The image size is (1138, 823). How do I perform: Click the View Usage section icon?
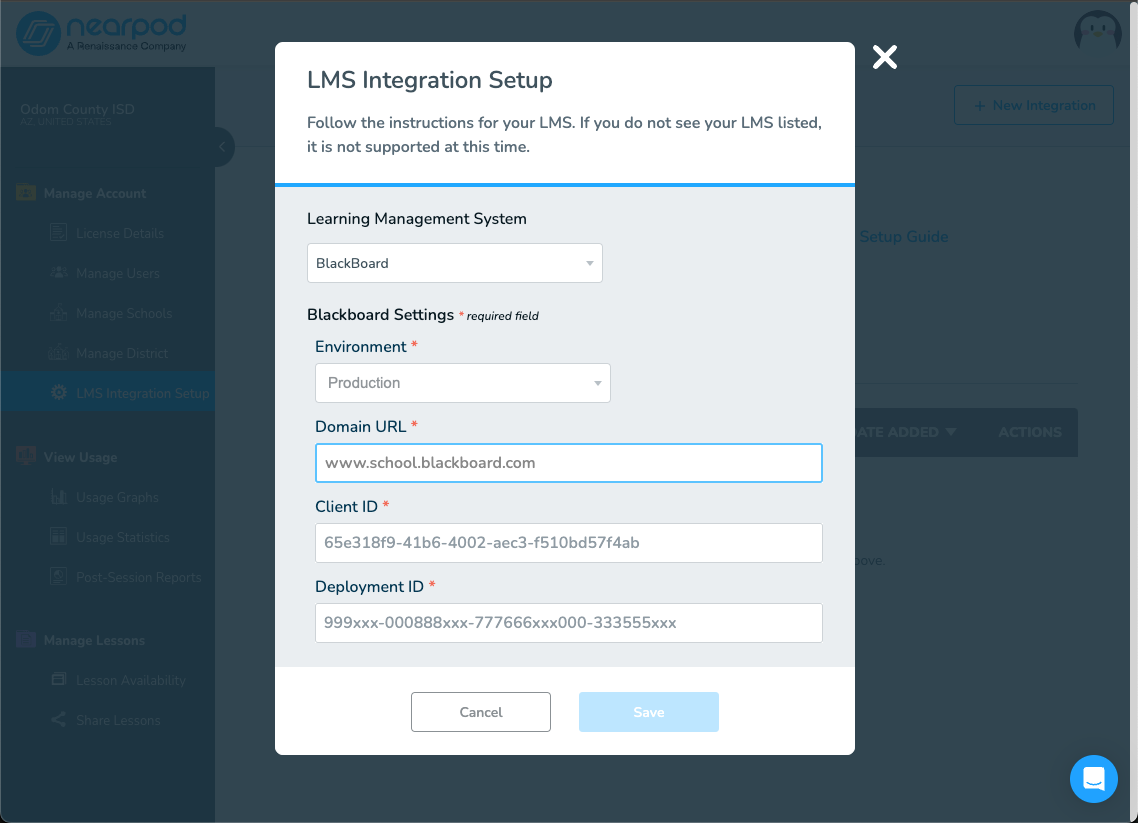[26, 456]
